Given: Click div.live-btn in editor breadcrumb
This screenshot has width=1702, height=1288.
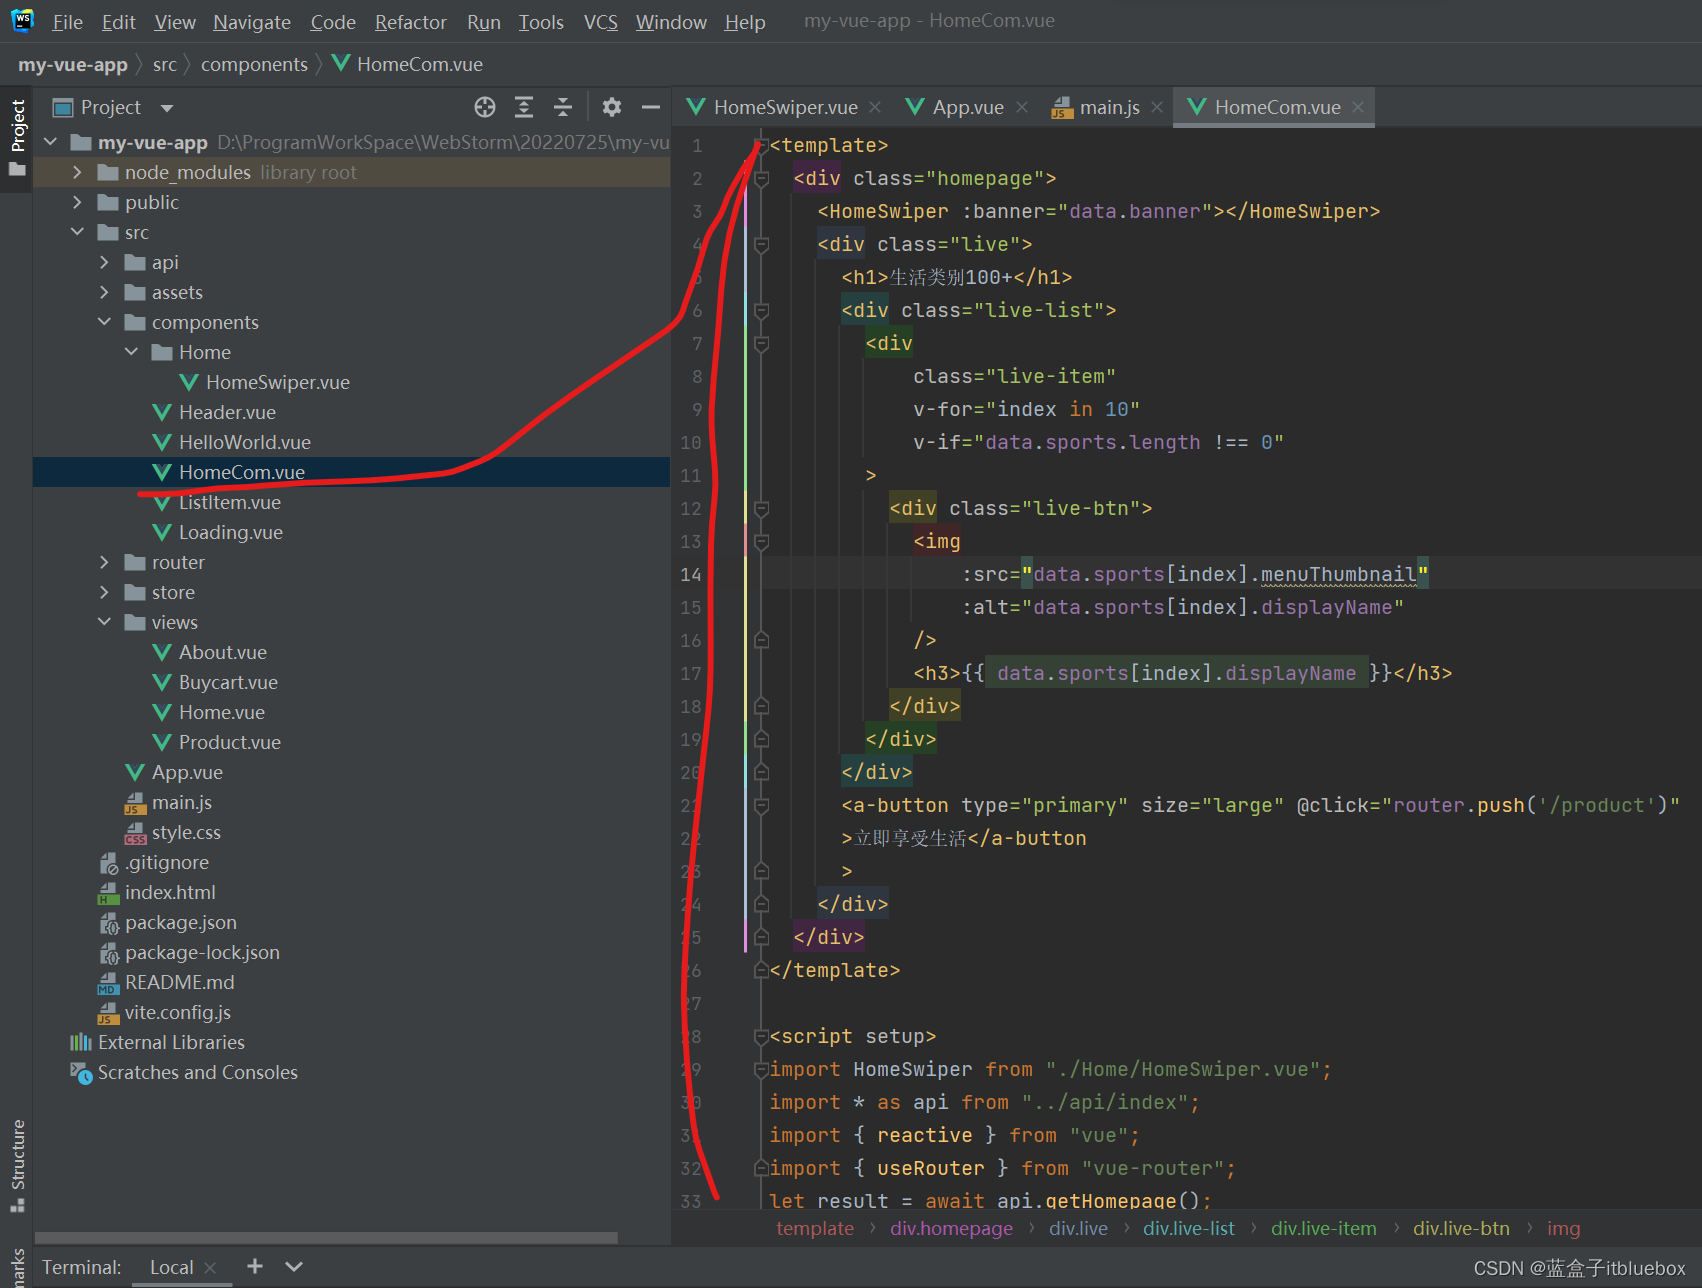Looking at the screenshot, I should tap(1461, 1228).
